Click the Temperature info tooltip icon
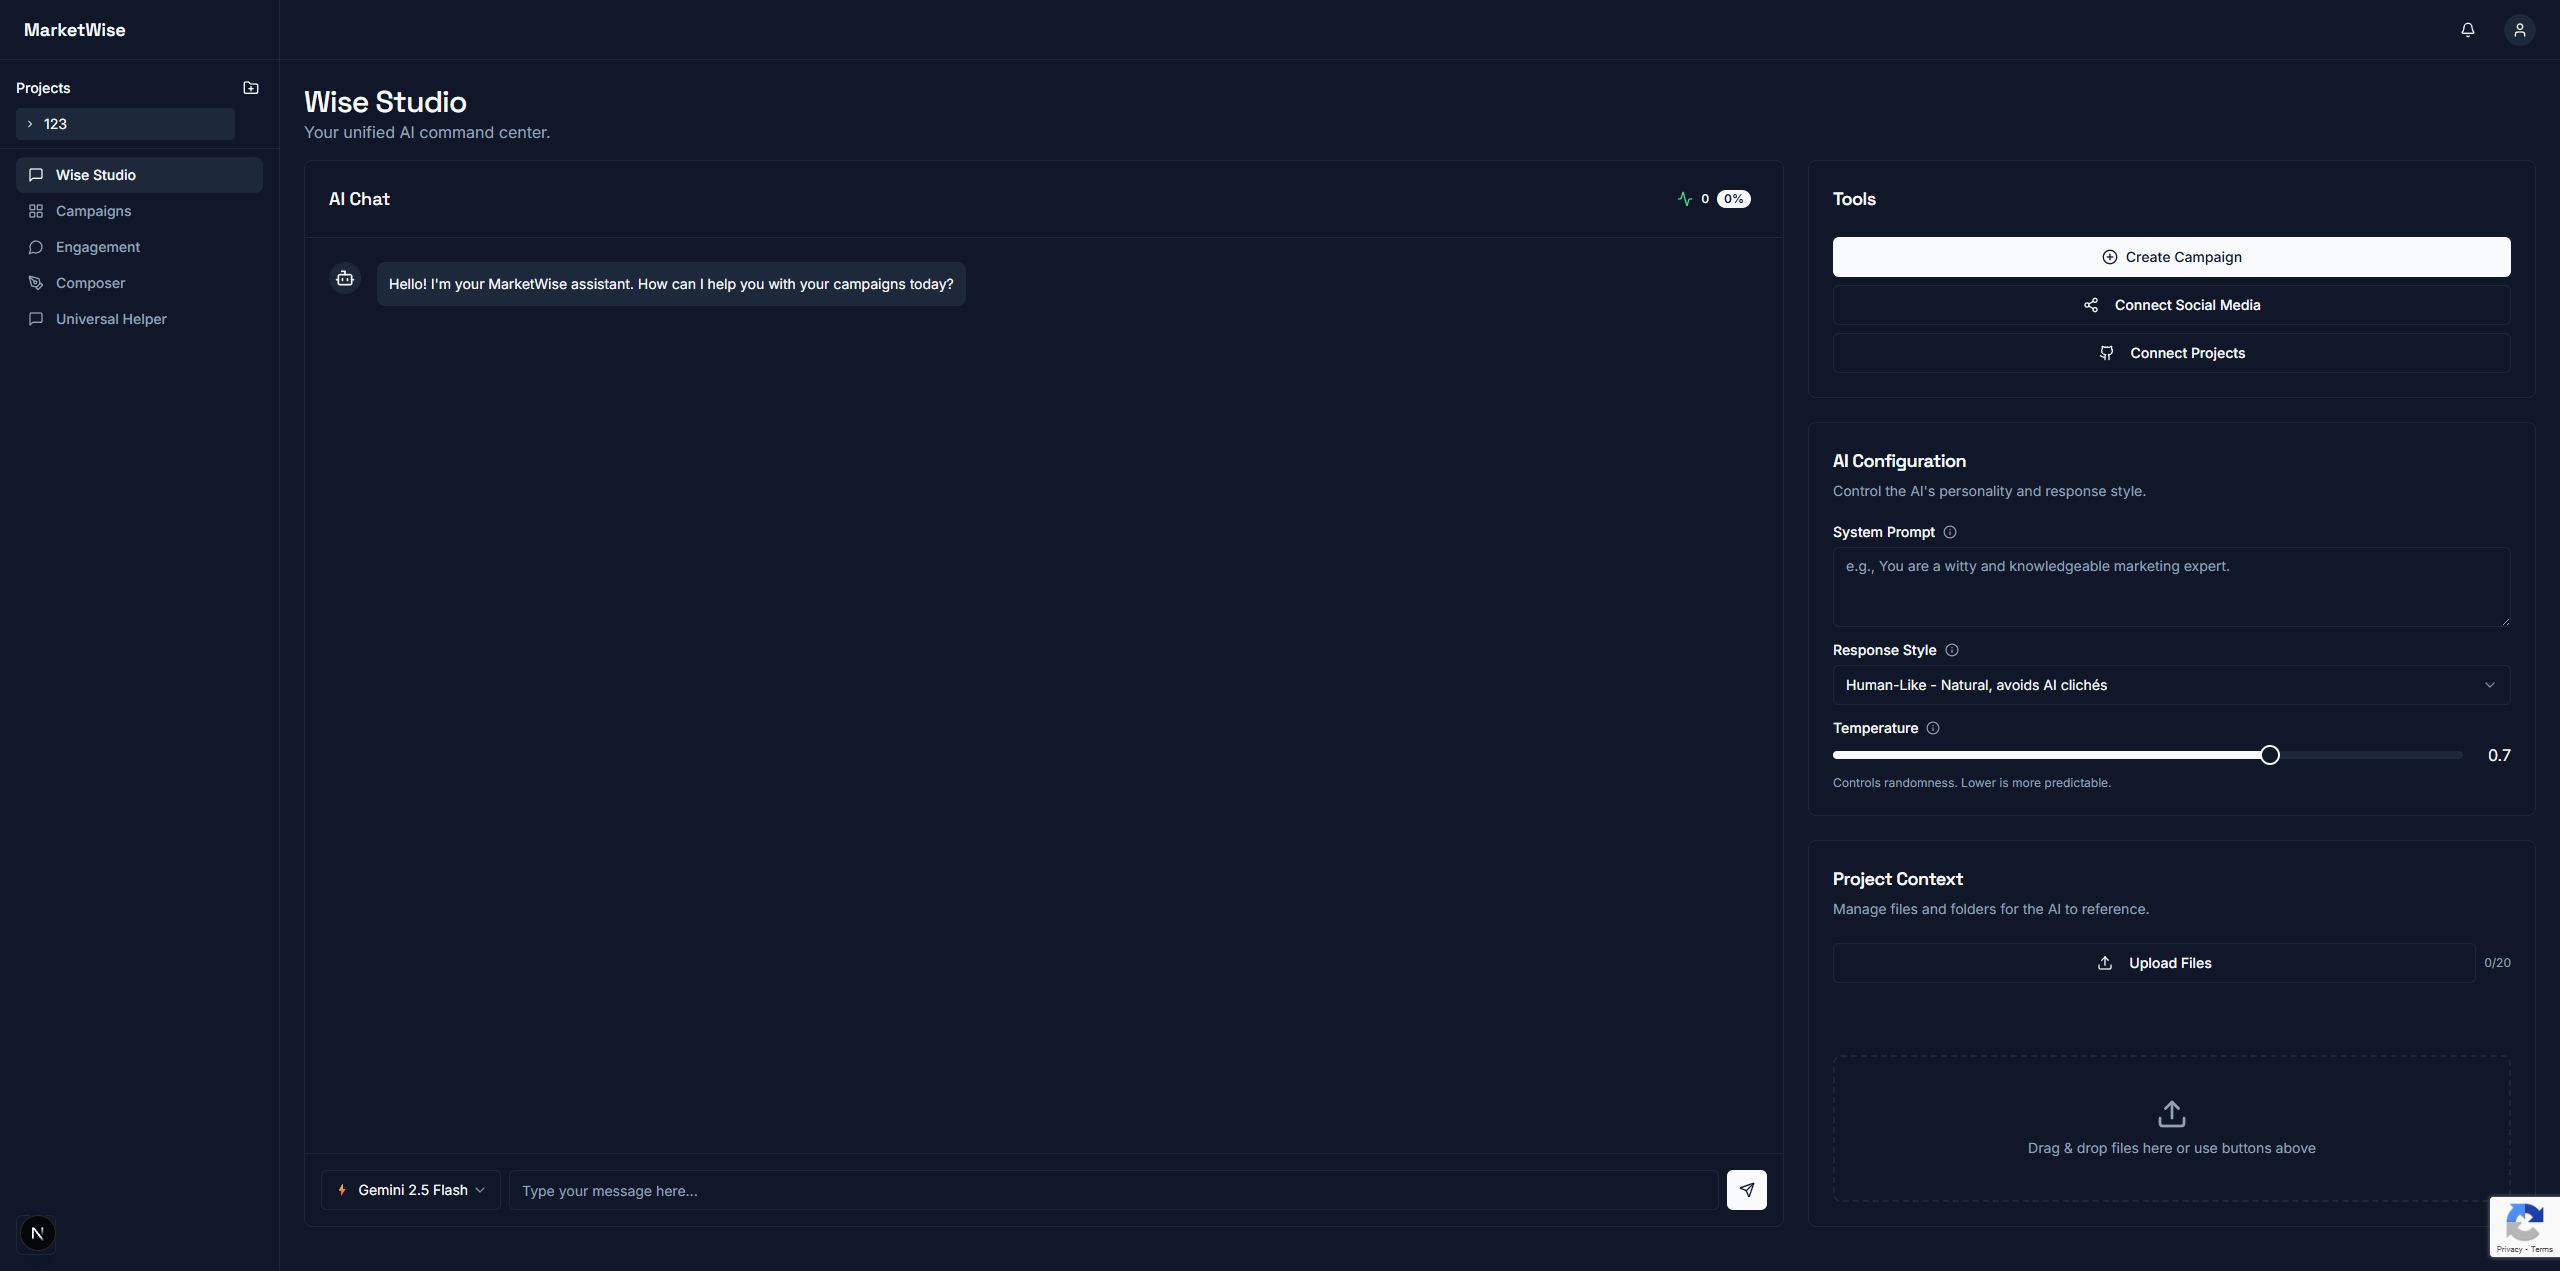2560x1271 pixels. pyautogui.click(x=1932, y=728)
